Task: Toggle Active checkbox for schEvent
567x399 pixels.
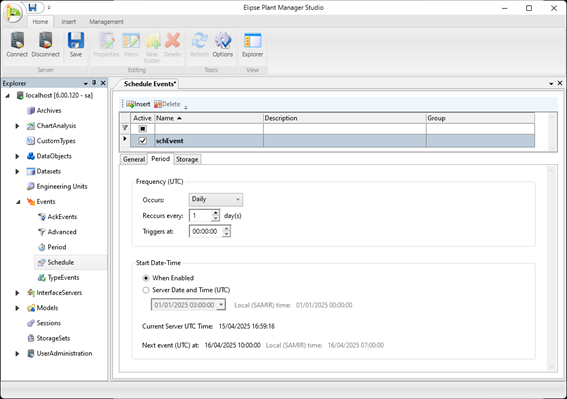Action: coord(142,141)
